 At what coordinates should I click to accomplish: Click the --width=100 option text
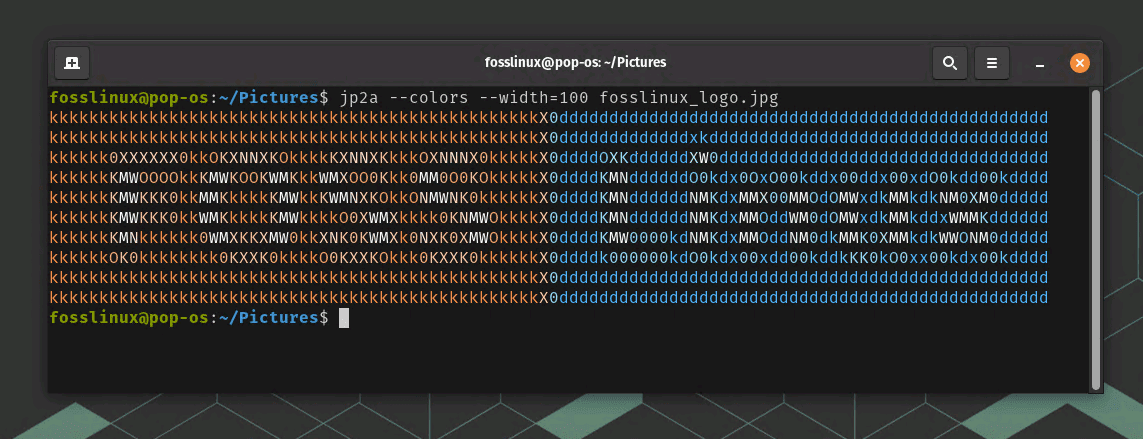coord(536,98)
